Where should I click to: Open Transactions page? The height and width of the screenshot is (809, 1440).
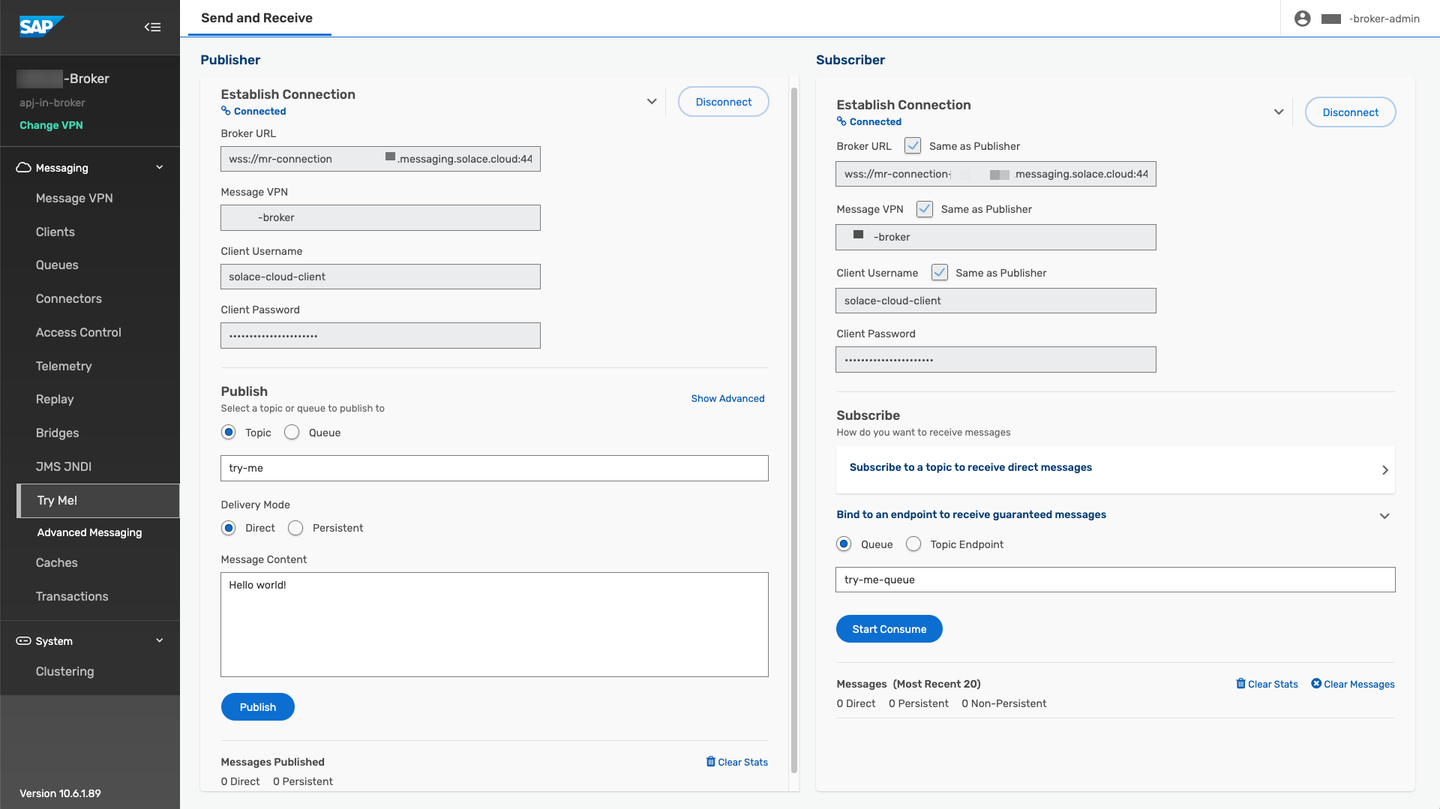(x=72, y=596)
